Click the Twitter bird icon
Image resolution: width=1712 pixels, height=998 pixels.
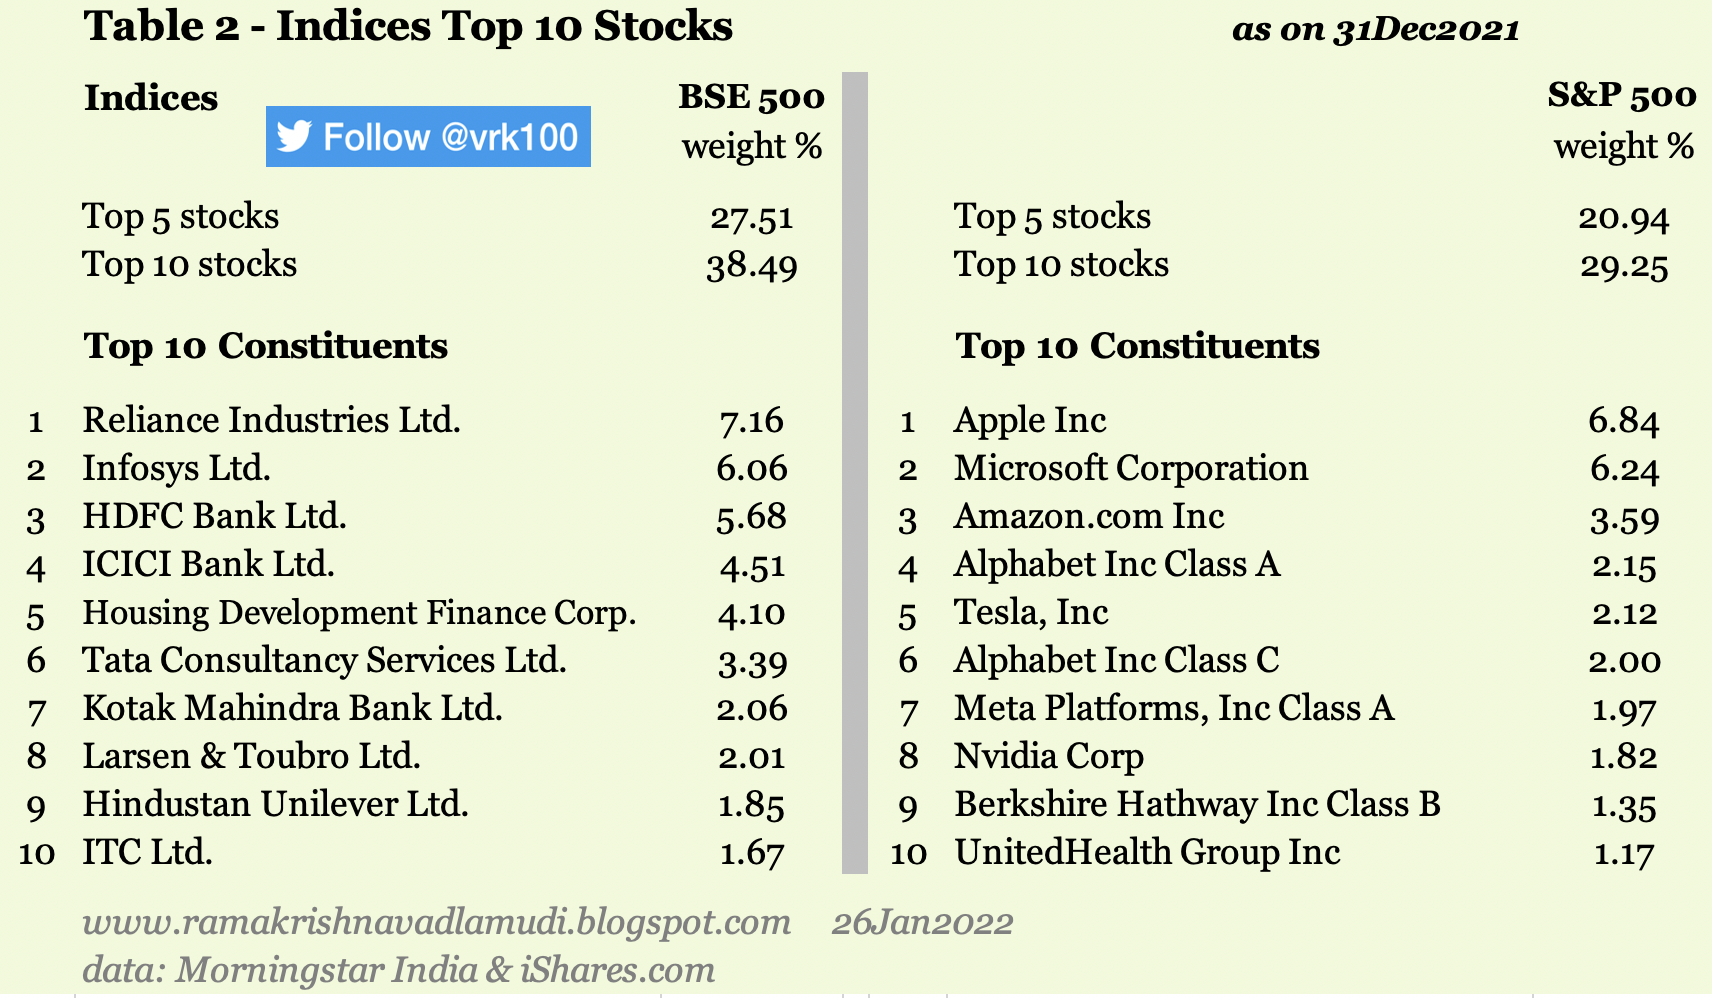coord(294,136)
